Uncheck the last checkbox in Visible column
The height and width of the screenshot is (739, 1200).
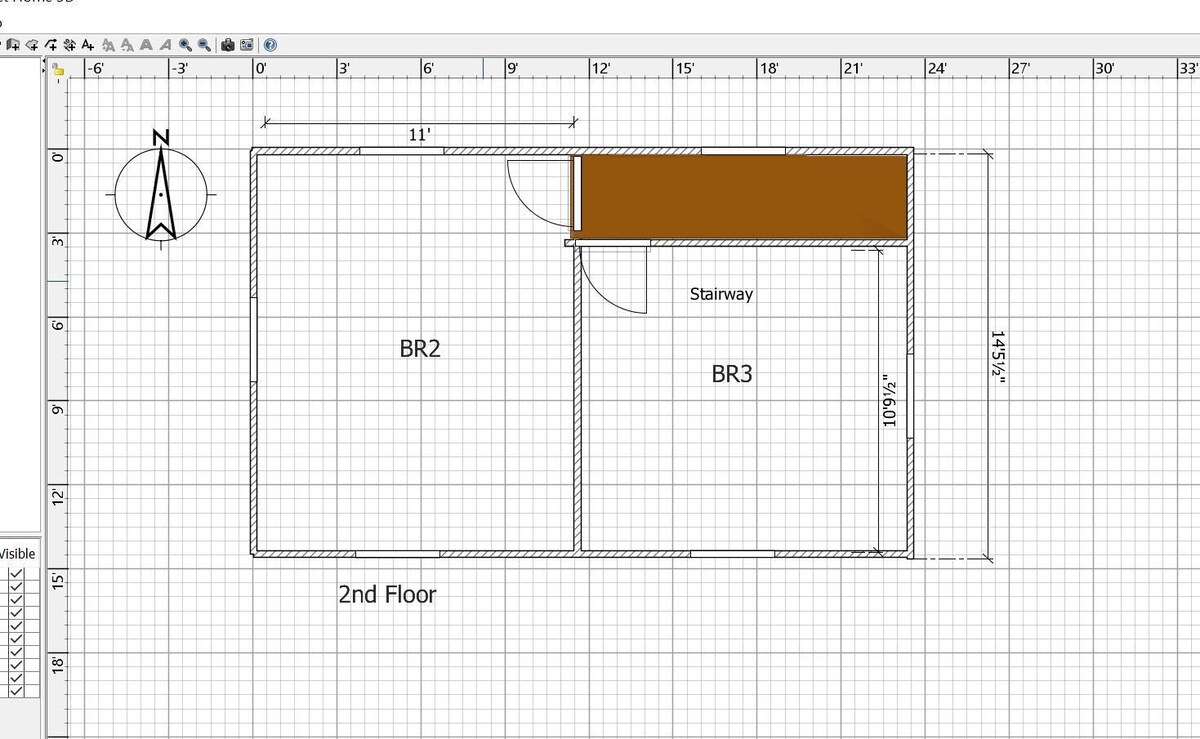tap(16, 689)
